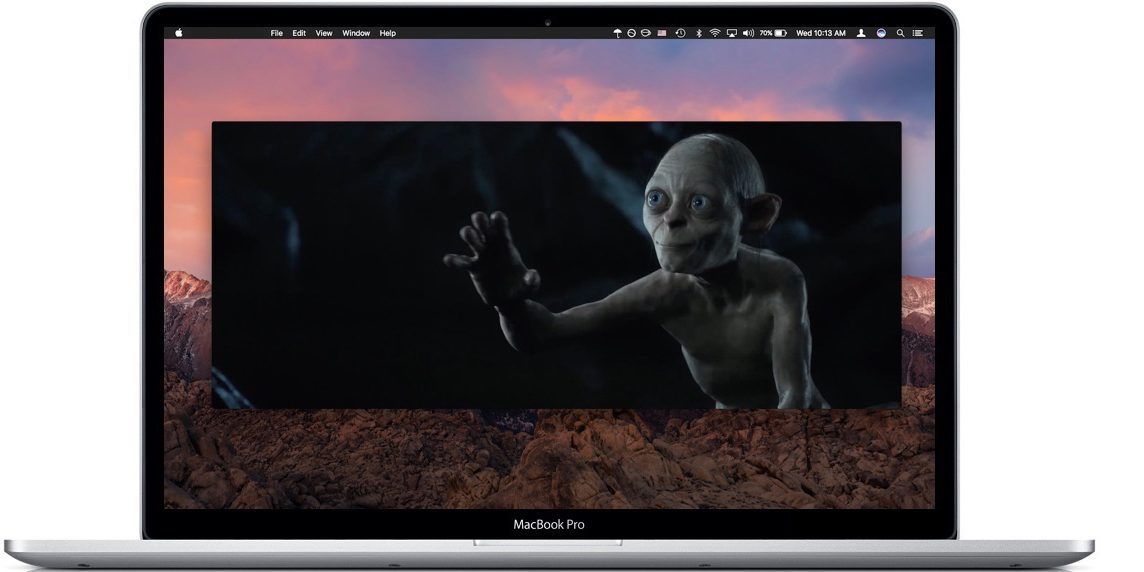The height and width of the screenshot is (572, 1144).
Task: Open the View menu
Action: (324, 33)
